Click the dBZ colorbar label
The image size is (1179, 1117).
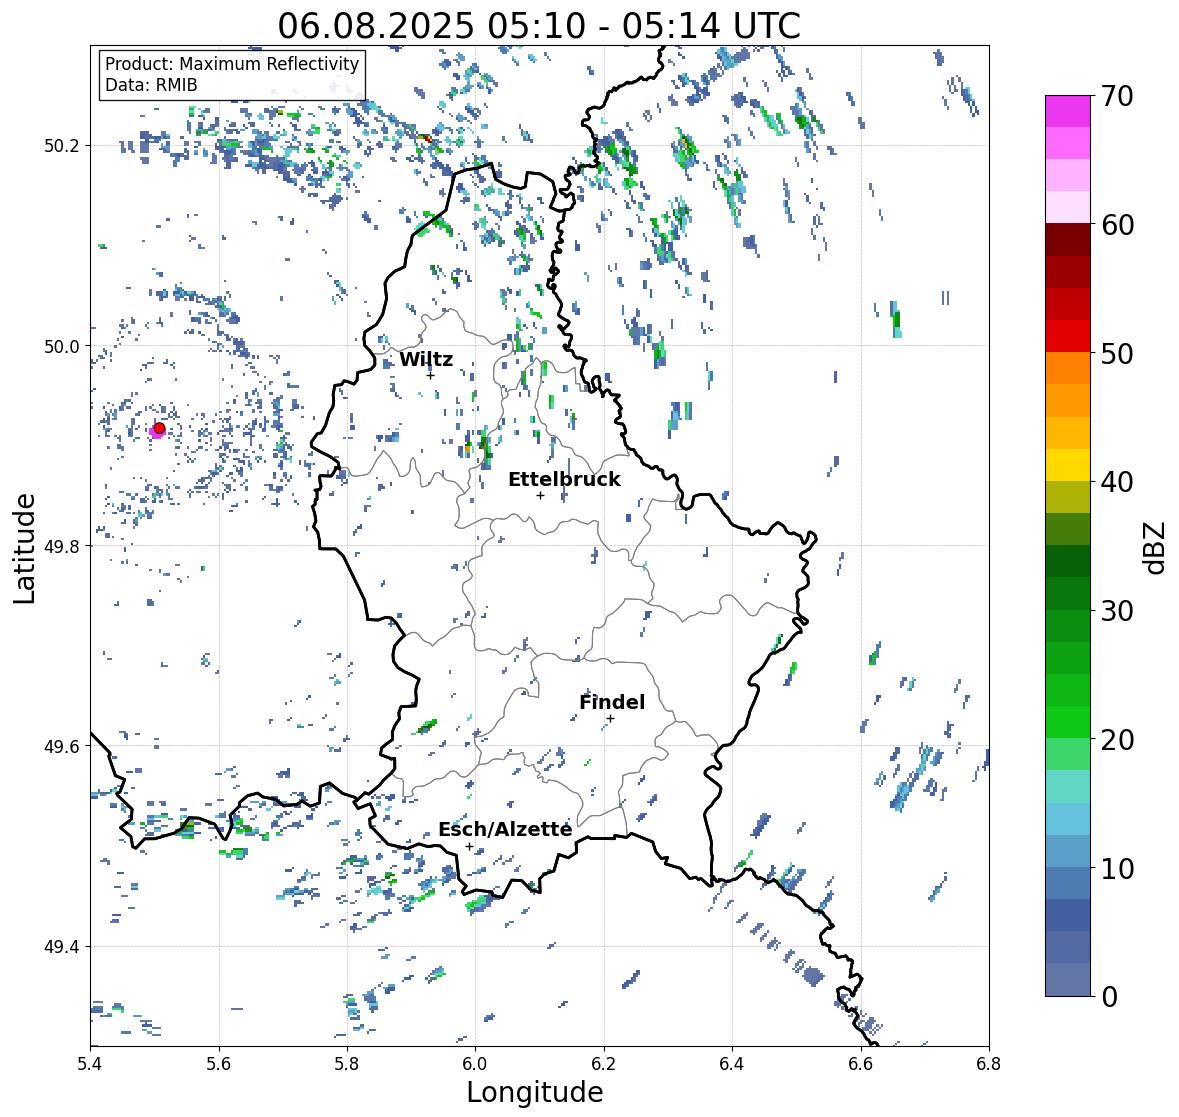1156,548
